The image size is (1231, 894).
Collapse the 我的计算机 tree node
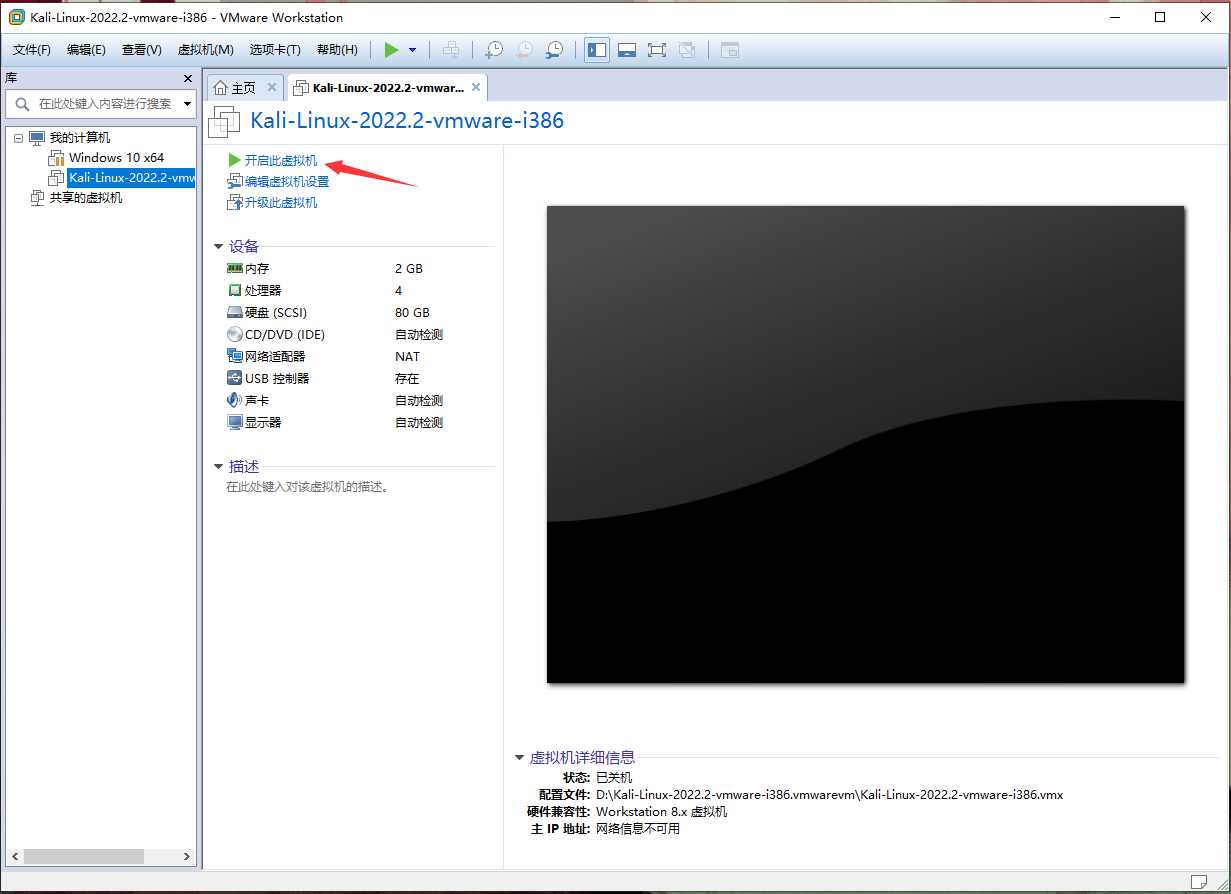(18, 138)
